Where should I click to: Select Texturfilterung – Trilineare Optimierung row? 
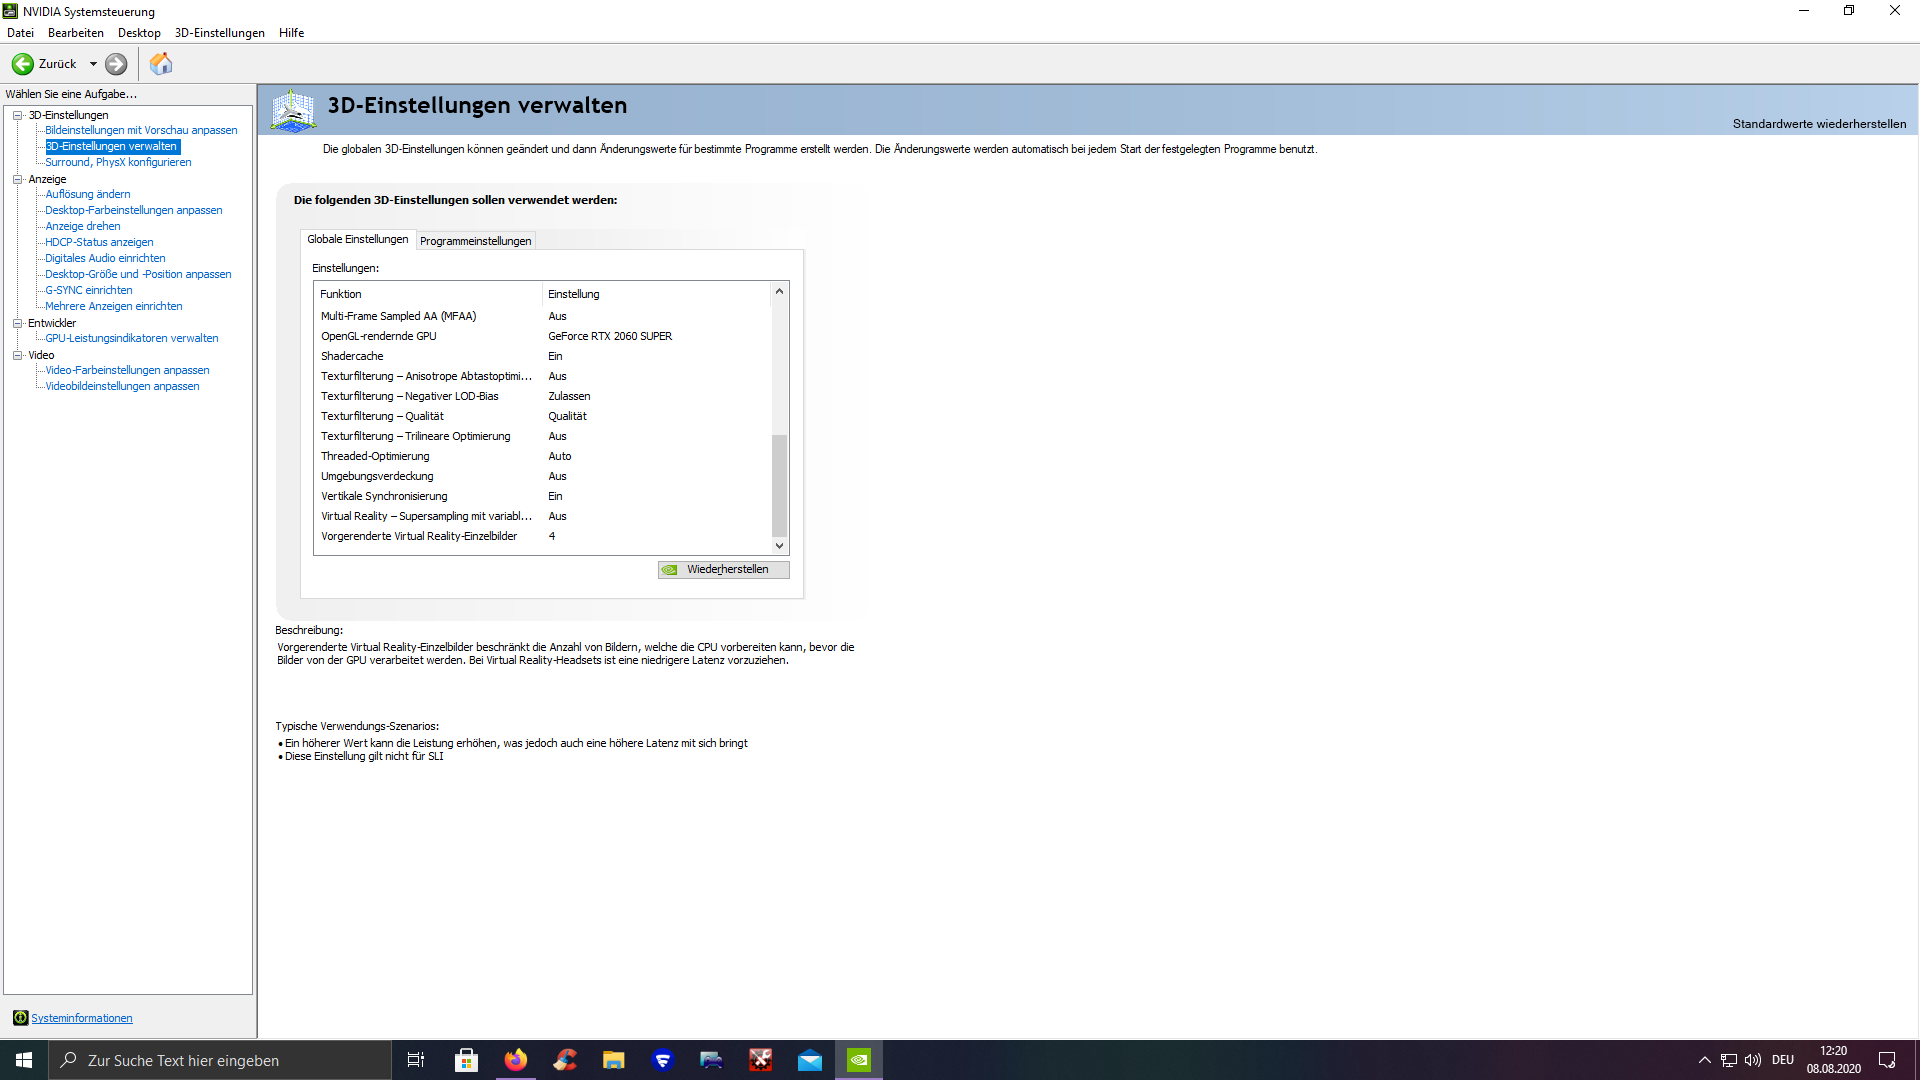[x=543, y=436]
